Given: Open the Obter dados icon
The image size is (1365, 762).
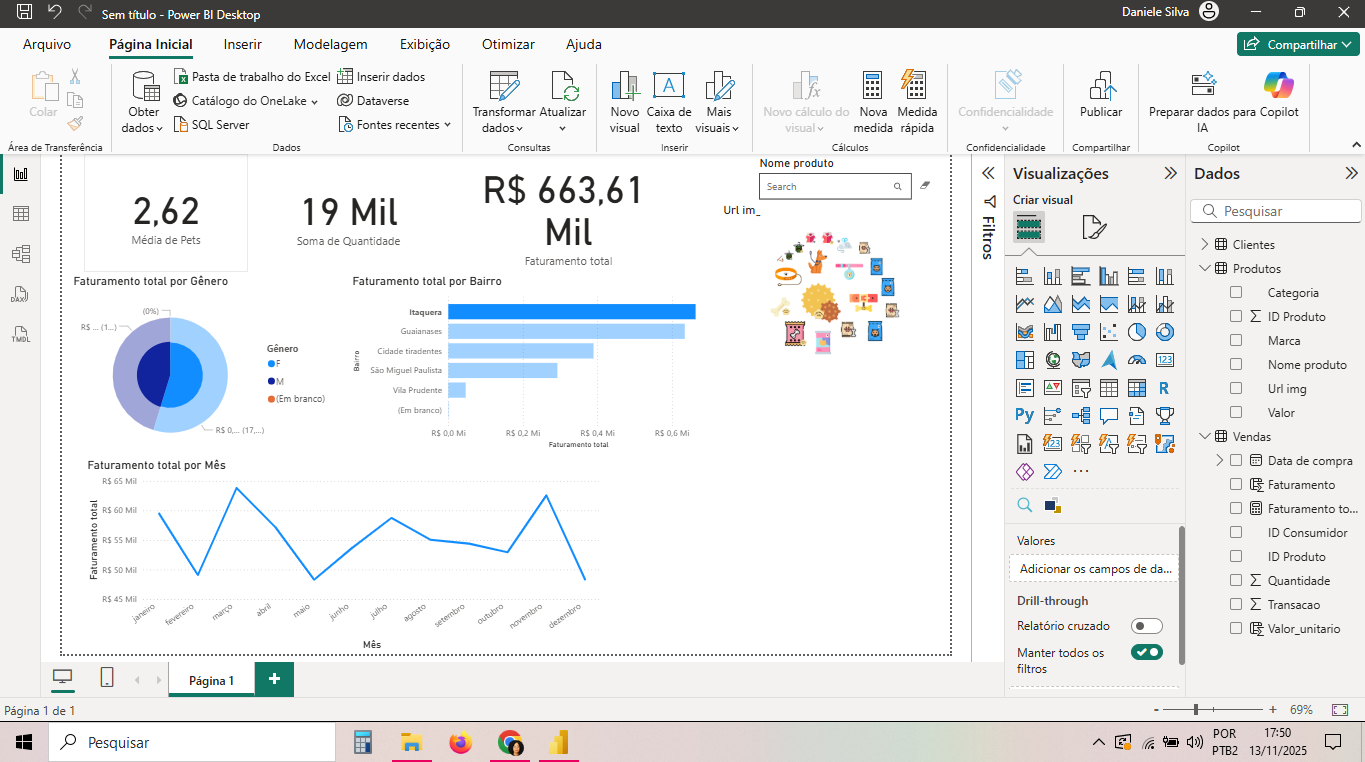Looking at the screenshot, I should (x=145, y=90).
